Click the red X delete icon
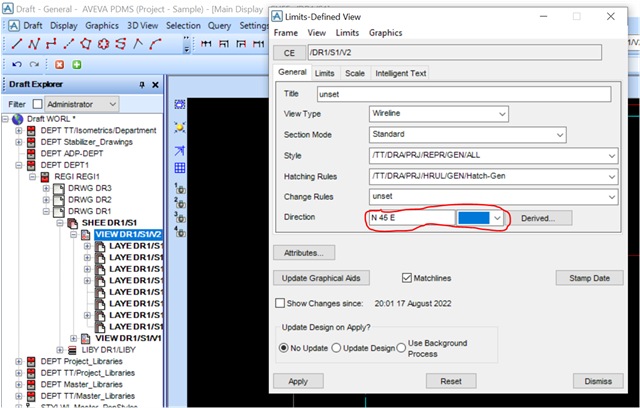Image resolution: width=640 pixels, height=408 pixels. (60, 64)
